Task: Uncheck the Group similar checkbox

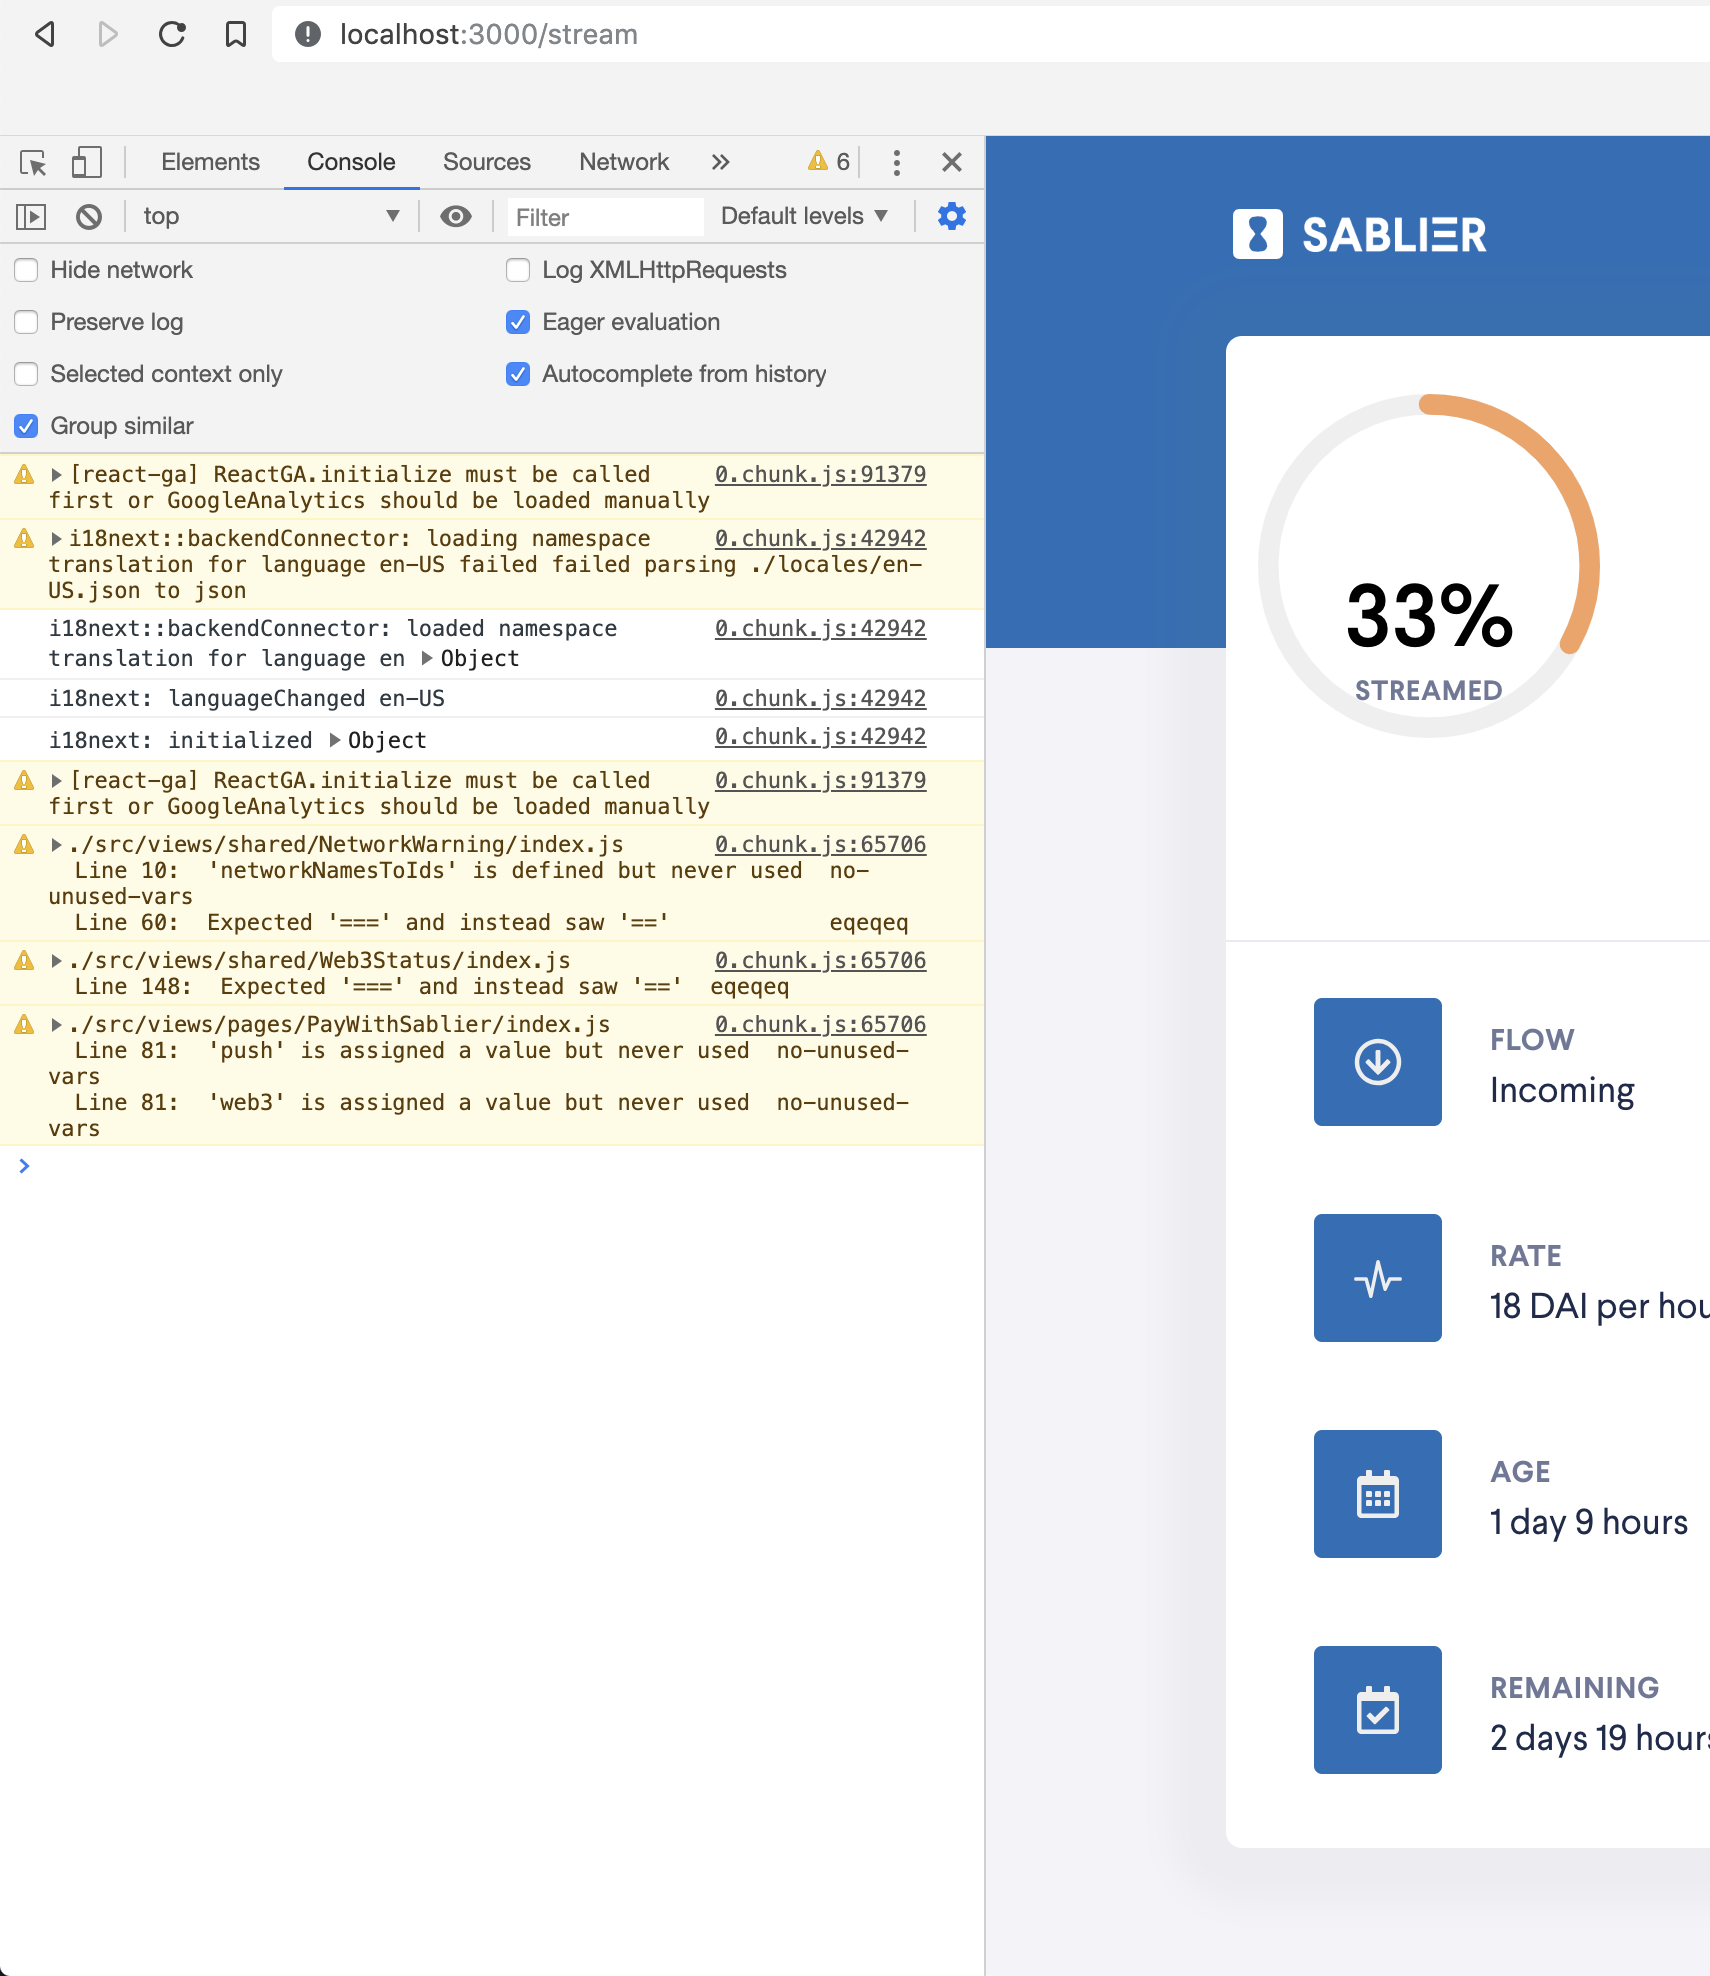Action: [x=26, y=426]
